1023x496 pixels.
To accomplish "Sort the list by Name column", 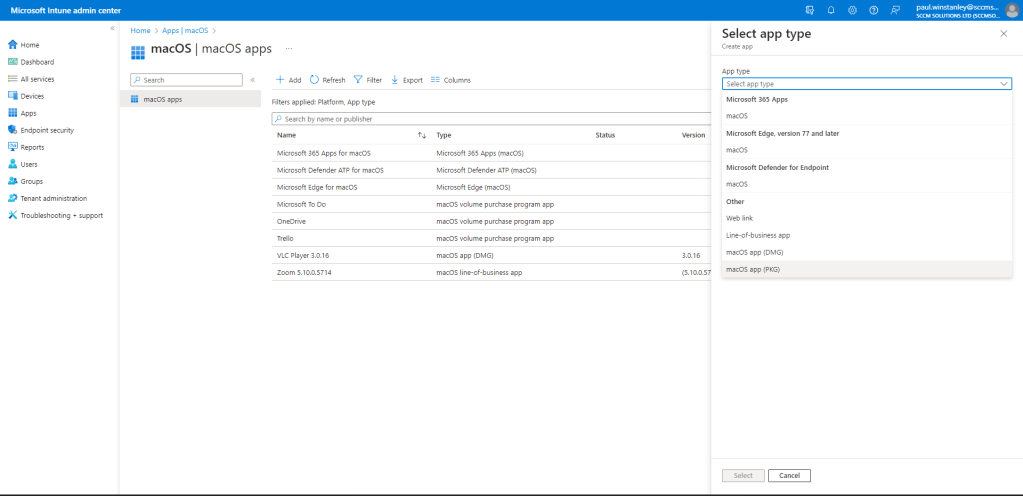I will pos(422,135).
